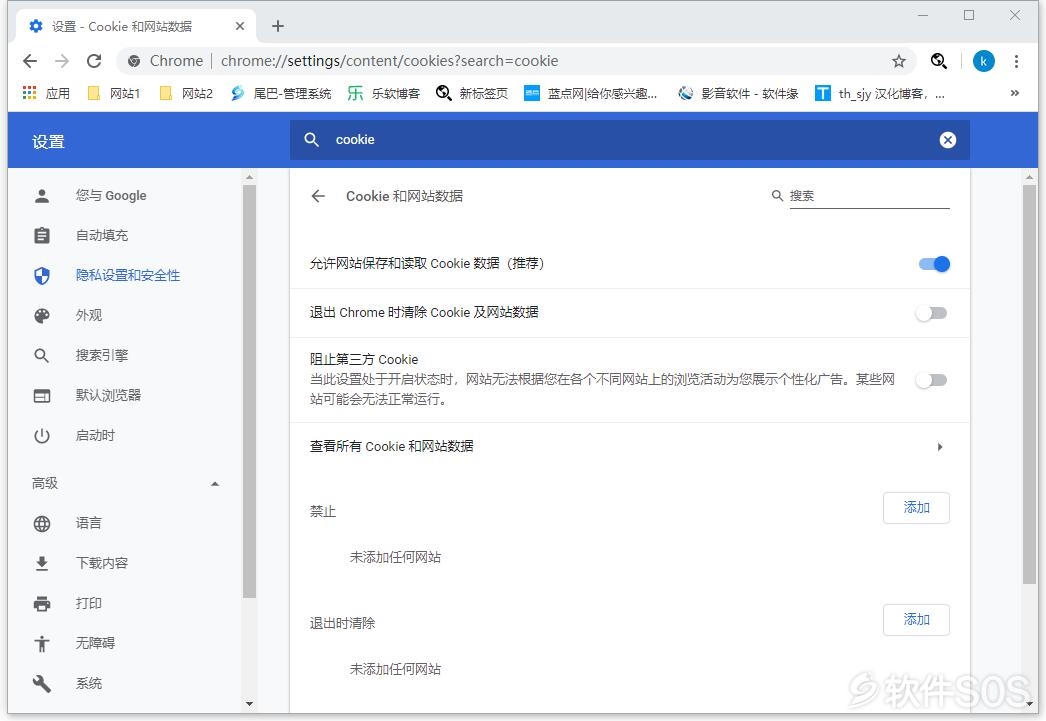
Task: Open the profile avatar 'k'
Action: (983, 61)
